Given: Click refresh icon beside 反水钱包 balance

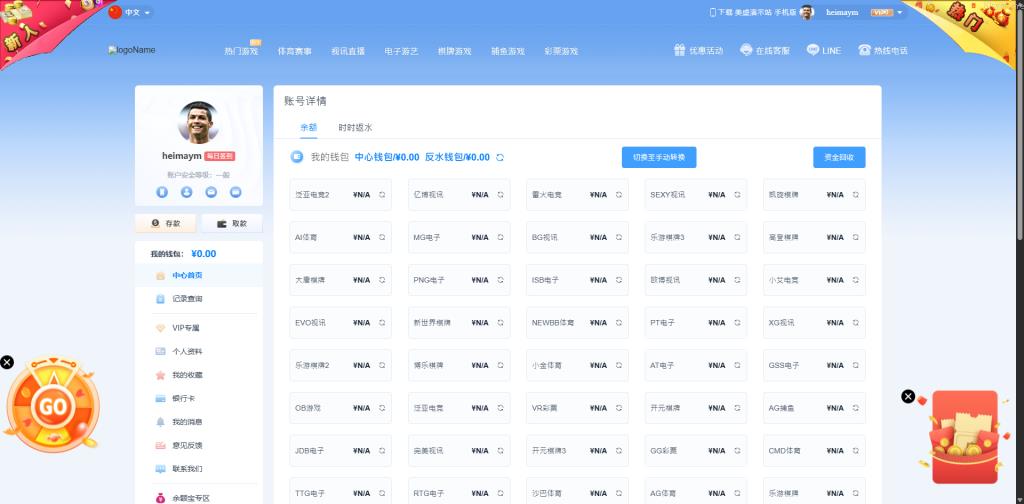Looking at the screenshot, I should click(x=500, y=157).
